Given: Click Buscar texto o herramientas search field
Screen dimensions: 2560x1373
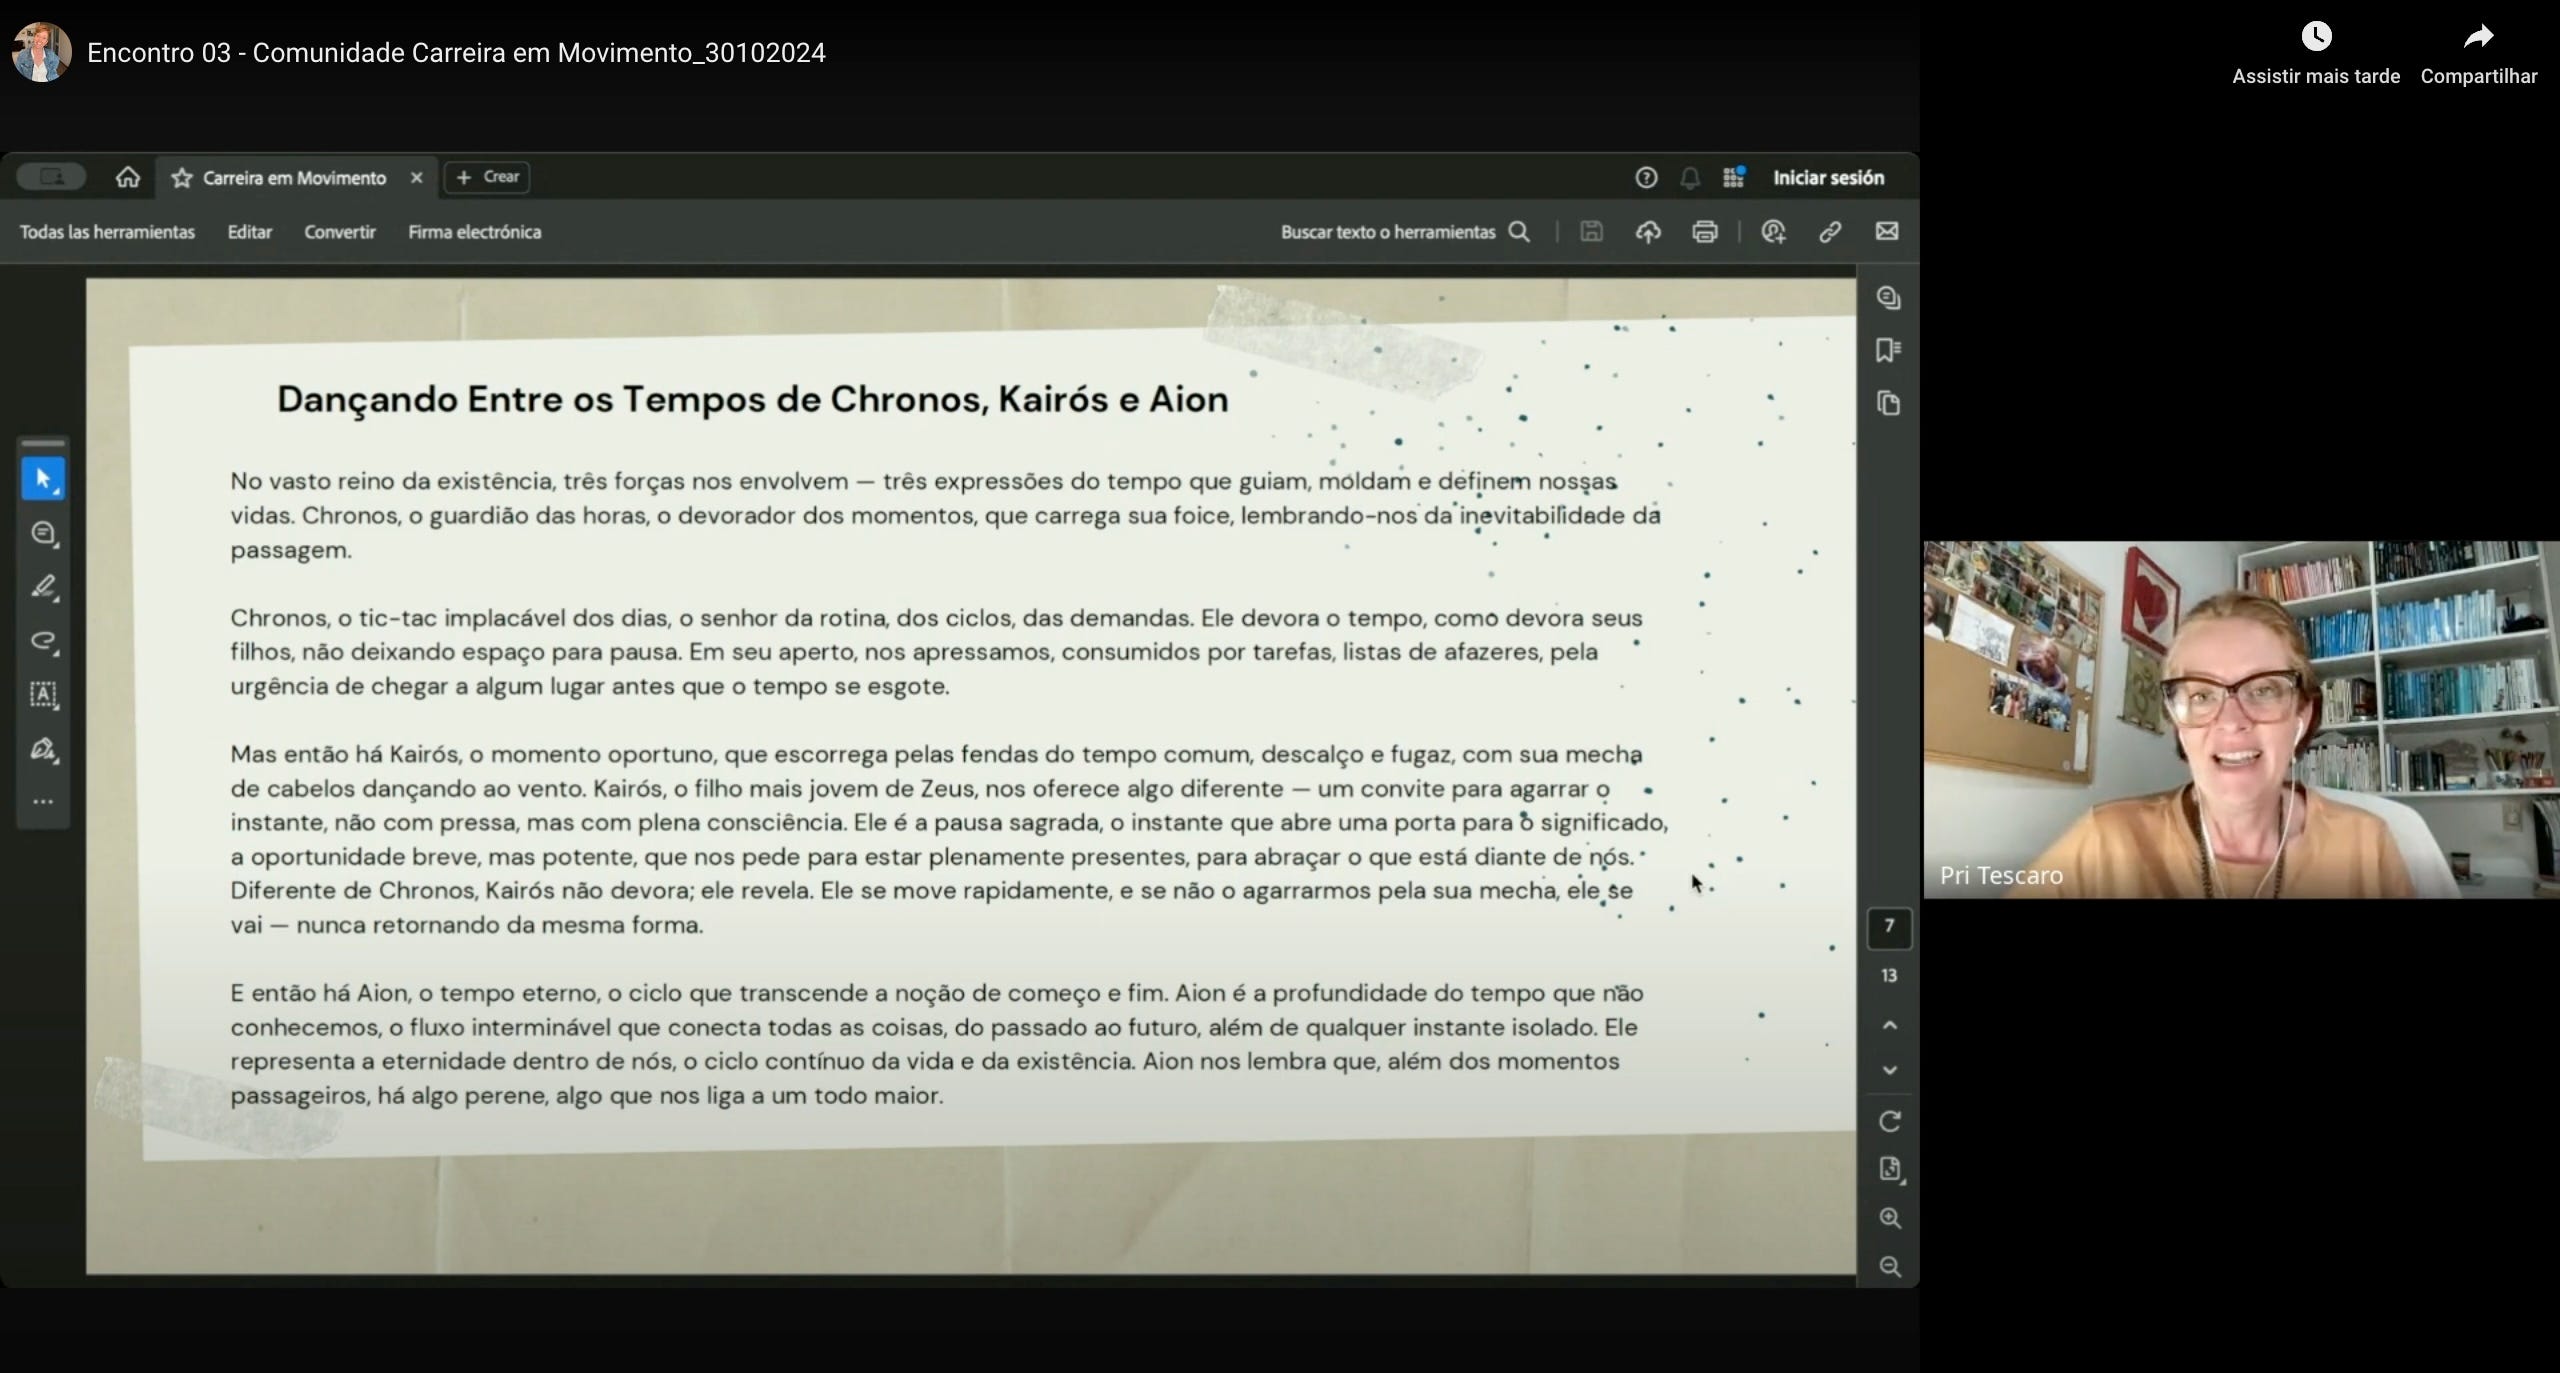Looking at the screenshot, I should pyautogui.click(x=1388, y=232).
